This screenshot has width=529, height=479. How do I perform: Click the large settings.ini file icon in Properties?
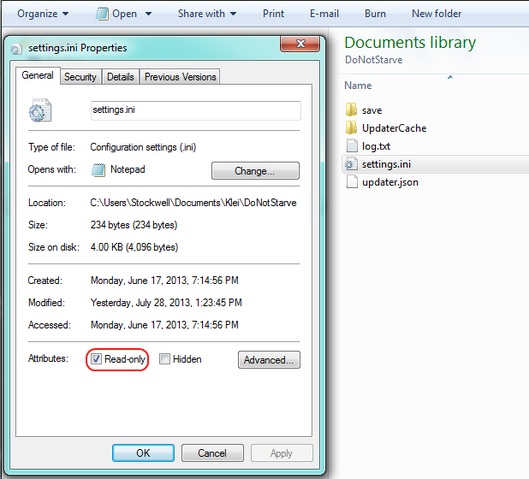[x=40, y=110]
